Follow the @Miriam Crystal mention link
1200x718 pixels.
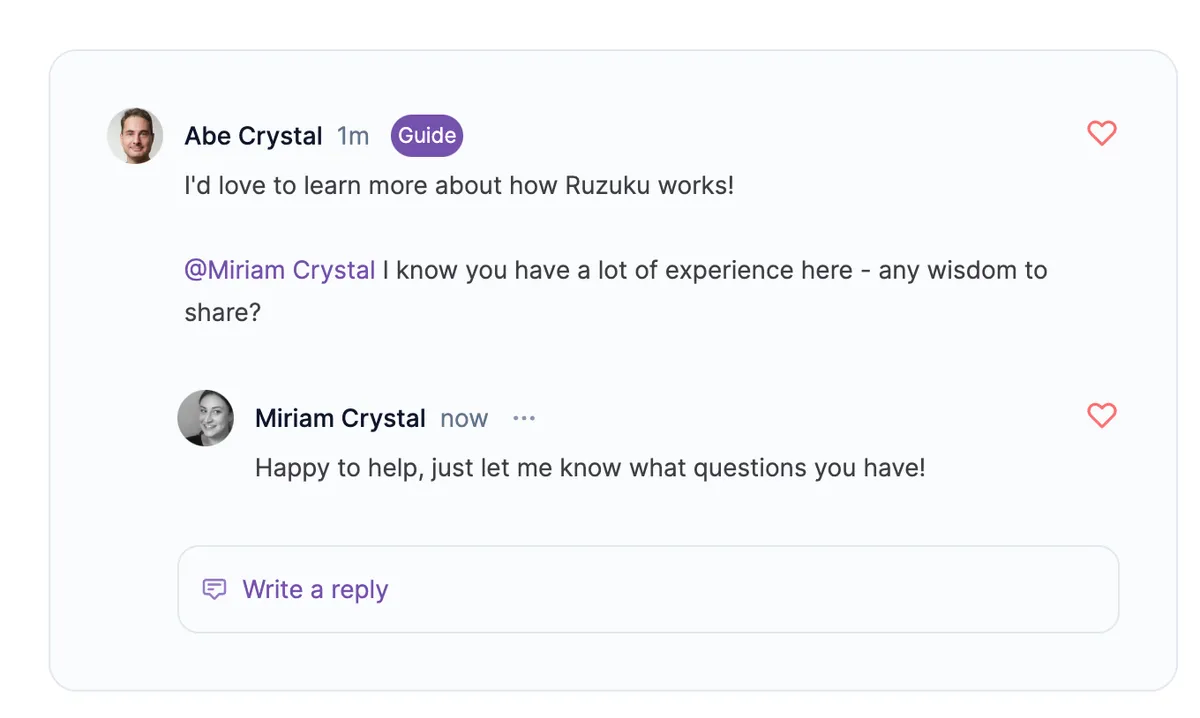tap(280, 270)
